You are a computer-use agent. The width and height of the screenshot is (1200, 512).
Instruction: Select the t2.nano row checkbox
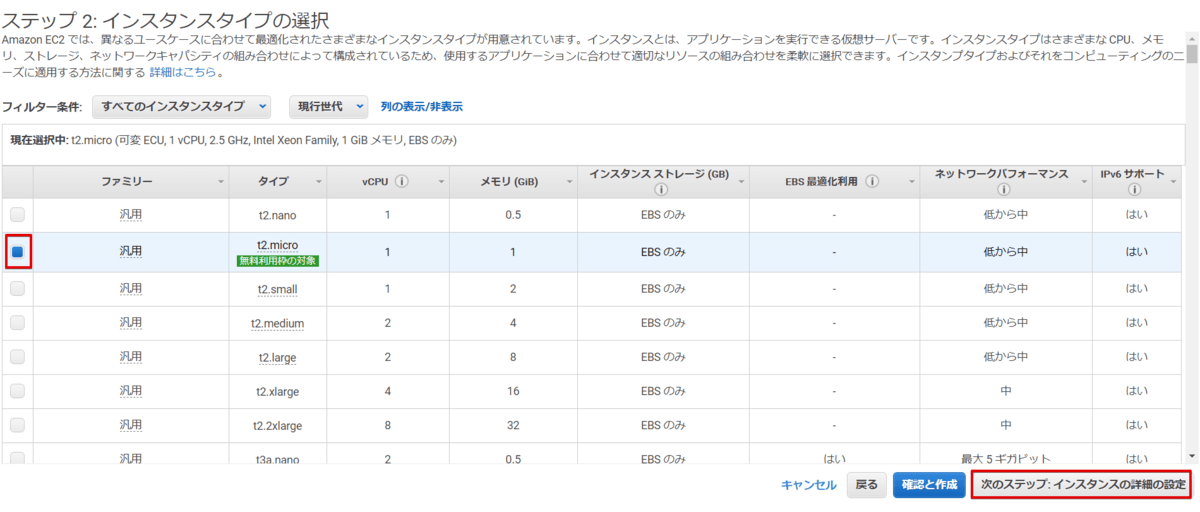(17, 214)
